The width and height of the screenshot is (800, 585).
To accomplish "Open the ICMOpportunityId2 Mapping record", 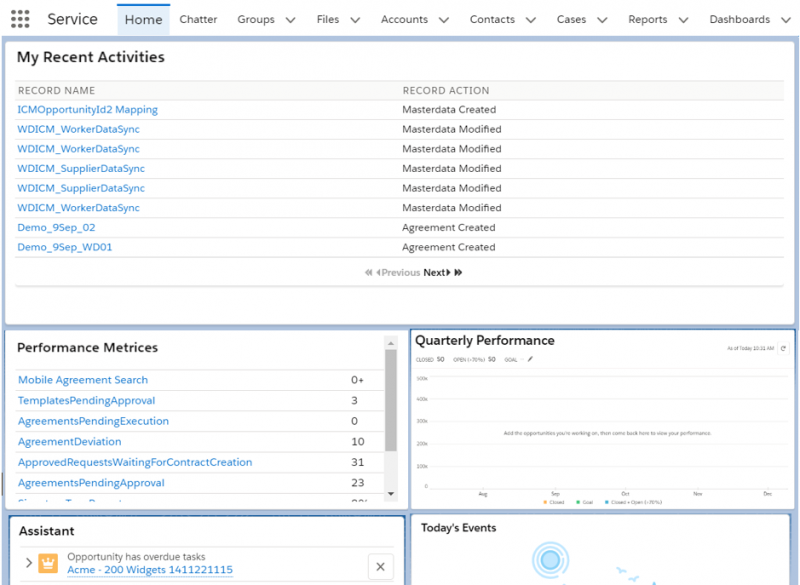I will [87, 109].
